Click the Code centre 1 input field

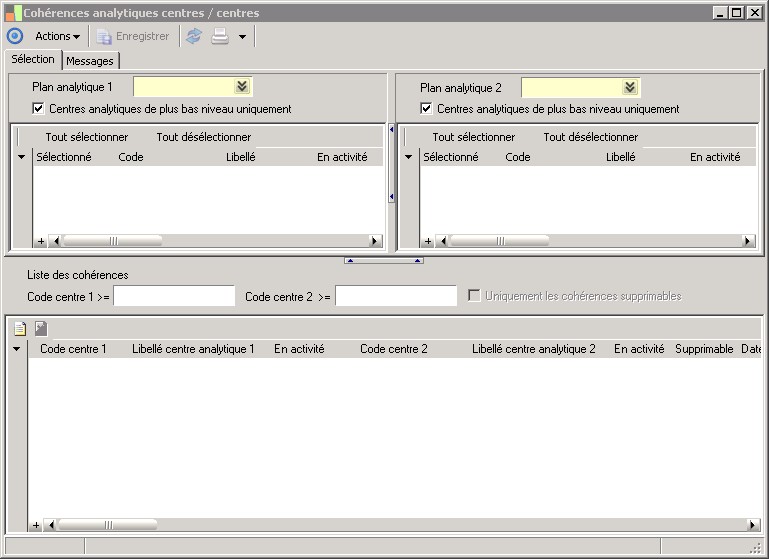click(174, 296)
